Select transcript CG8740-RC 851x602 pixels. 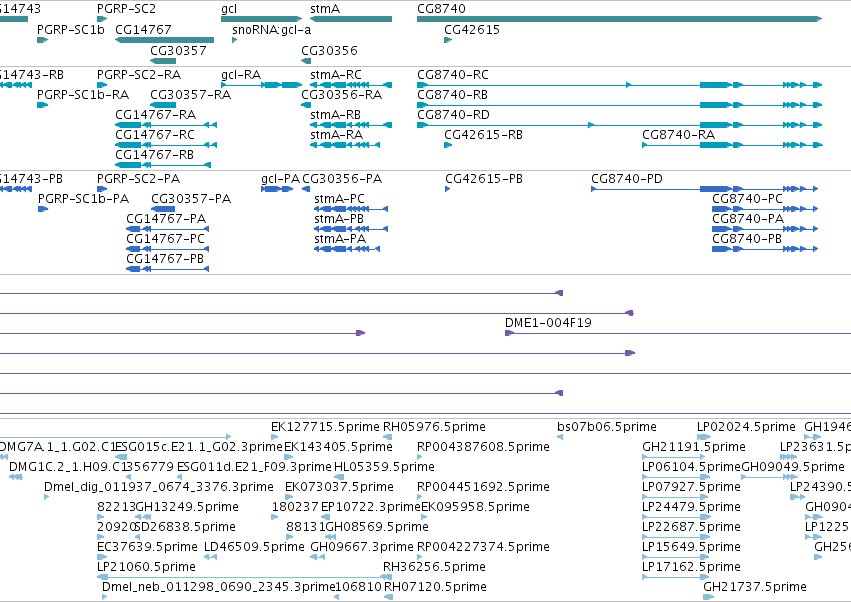[619, 85]
